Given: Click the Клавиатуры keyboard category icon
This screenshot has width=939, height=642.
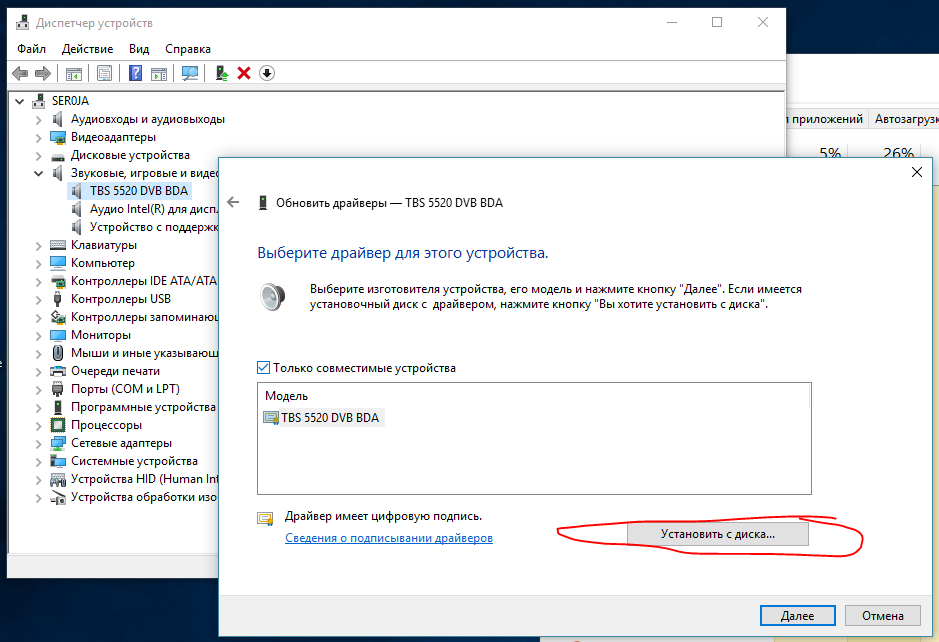Looking at the screenshot, I should click(57, 245).
